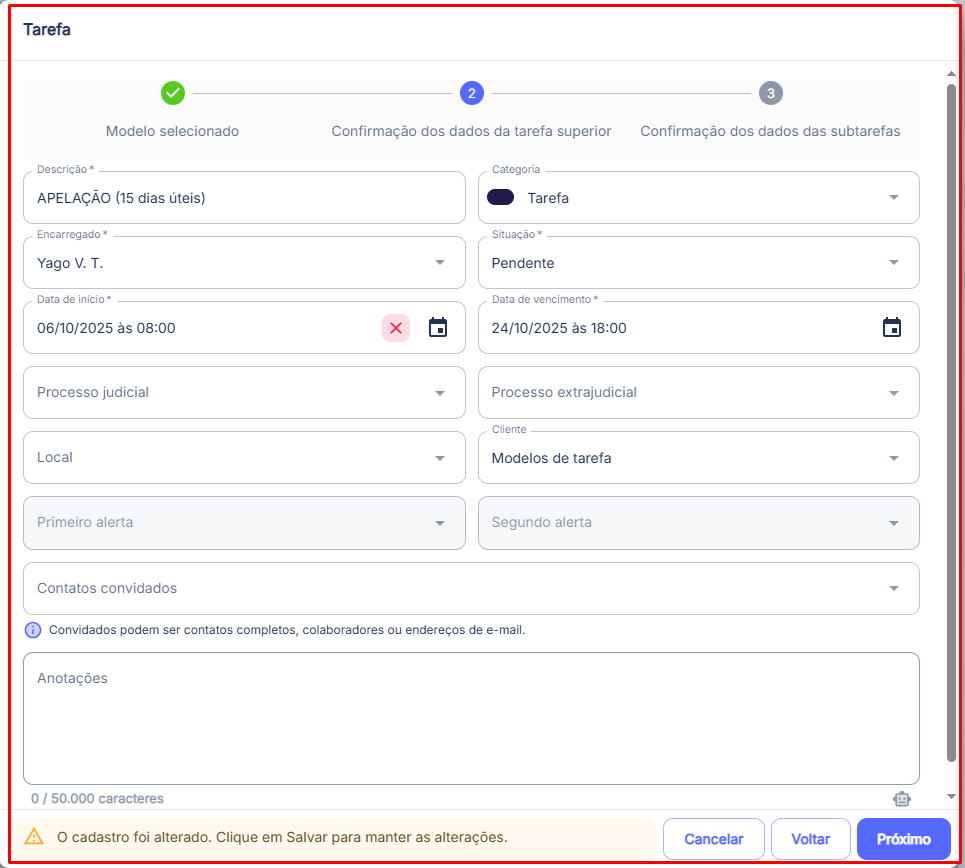Click the Descrição field with APELAÇÃO text
The width and height of the screenshot is (965, 868).
click(x=244, y=198)
